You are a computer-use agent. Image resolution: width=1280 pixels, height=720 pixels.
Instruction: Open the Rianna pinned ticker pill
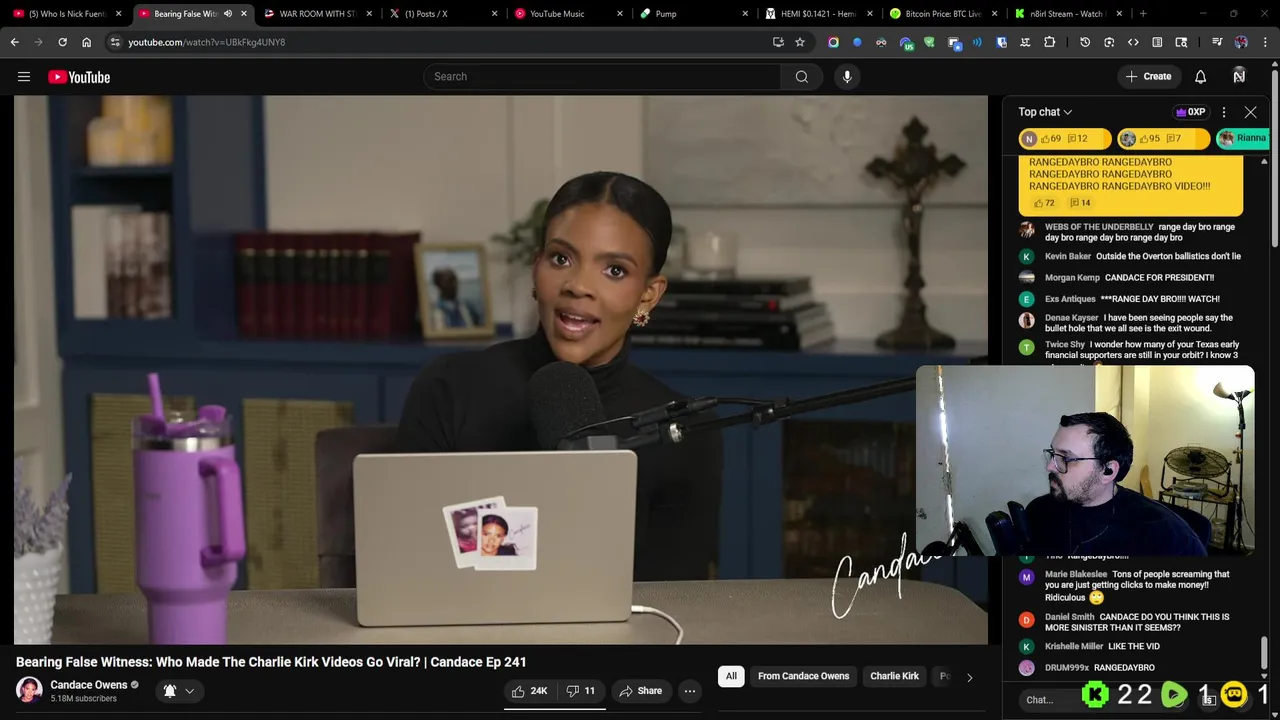click(1244, 138)
